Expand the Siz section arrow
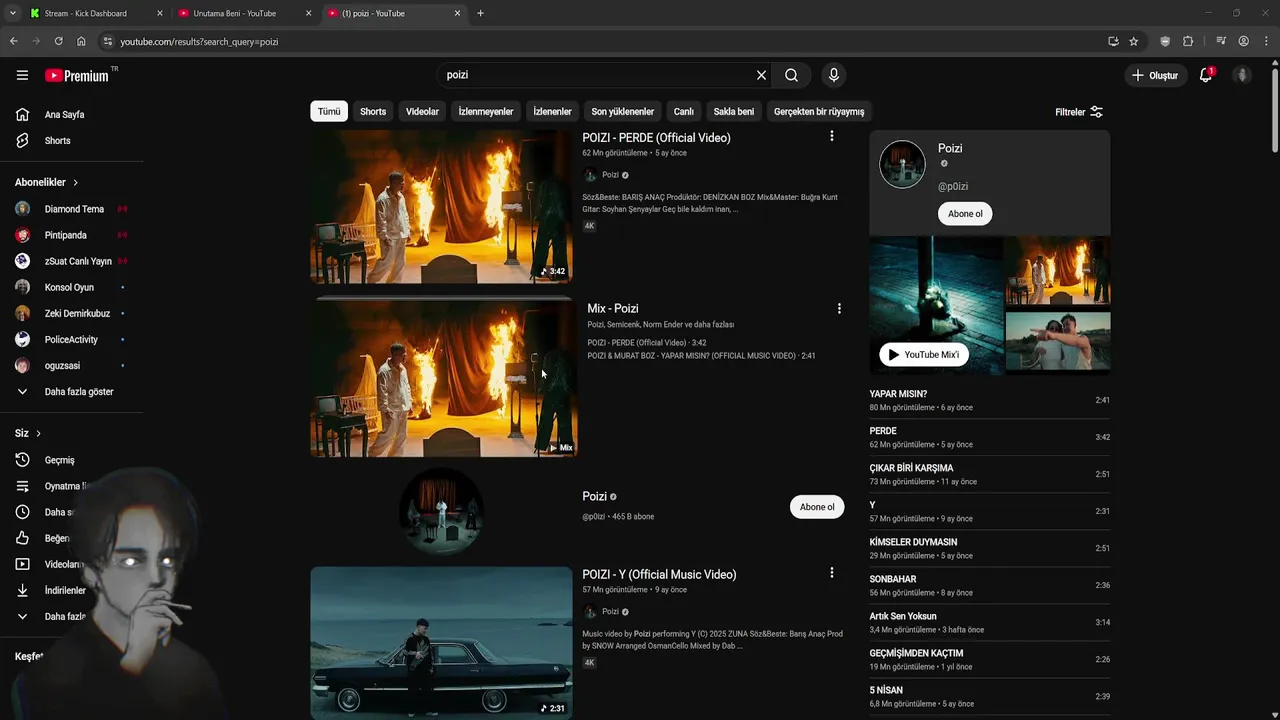The width and height of the screenshot is (1280, 720). click(x=38, y=433)
